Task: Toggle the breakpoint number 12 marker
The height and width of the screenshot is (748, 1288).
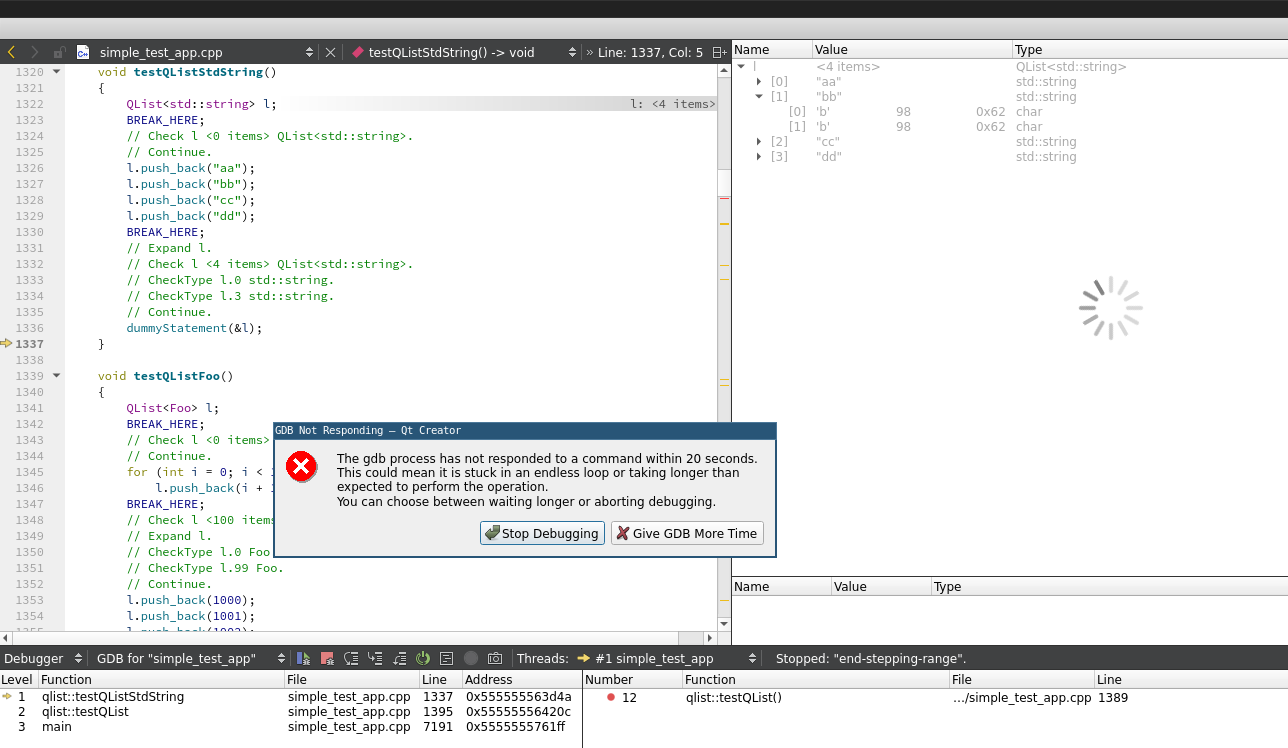Action: [611, 697]
